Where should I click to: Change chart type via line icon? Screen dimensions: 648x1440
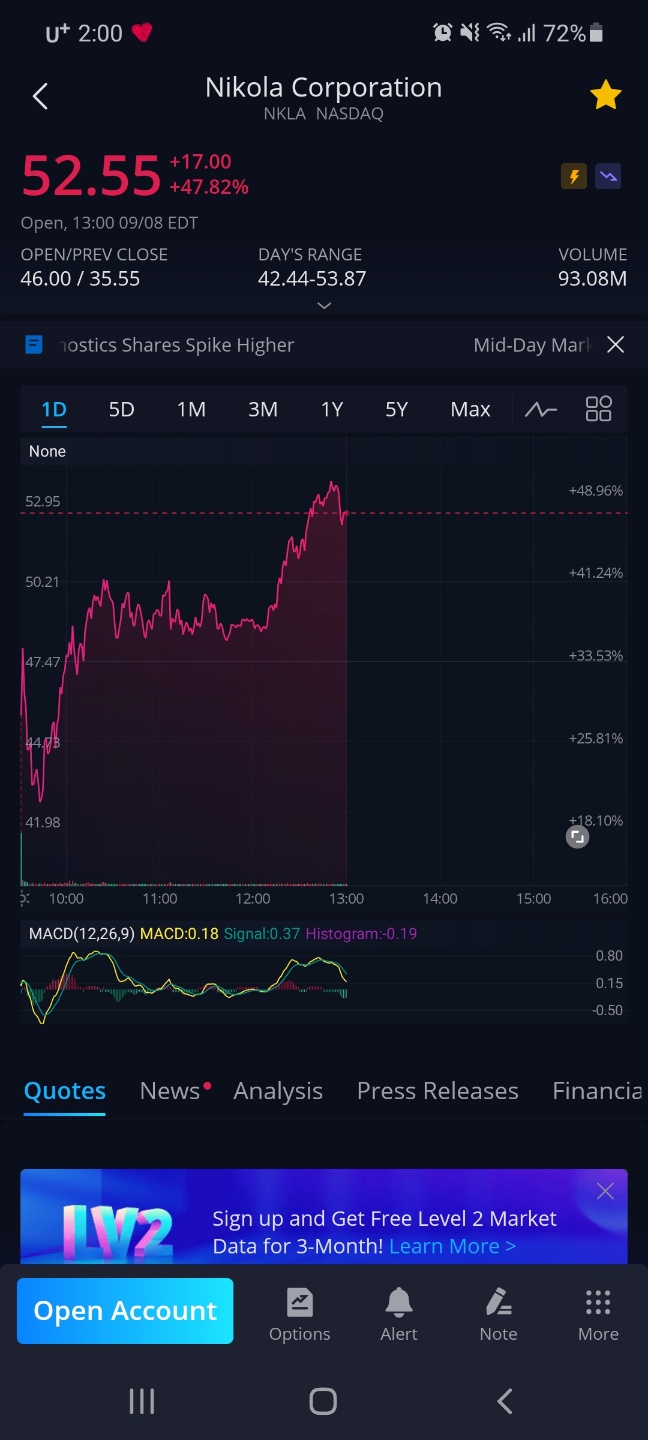pyautogui.click(x=541, y=409)
